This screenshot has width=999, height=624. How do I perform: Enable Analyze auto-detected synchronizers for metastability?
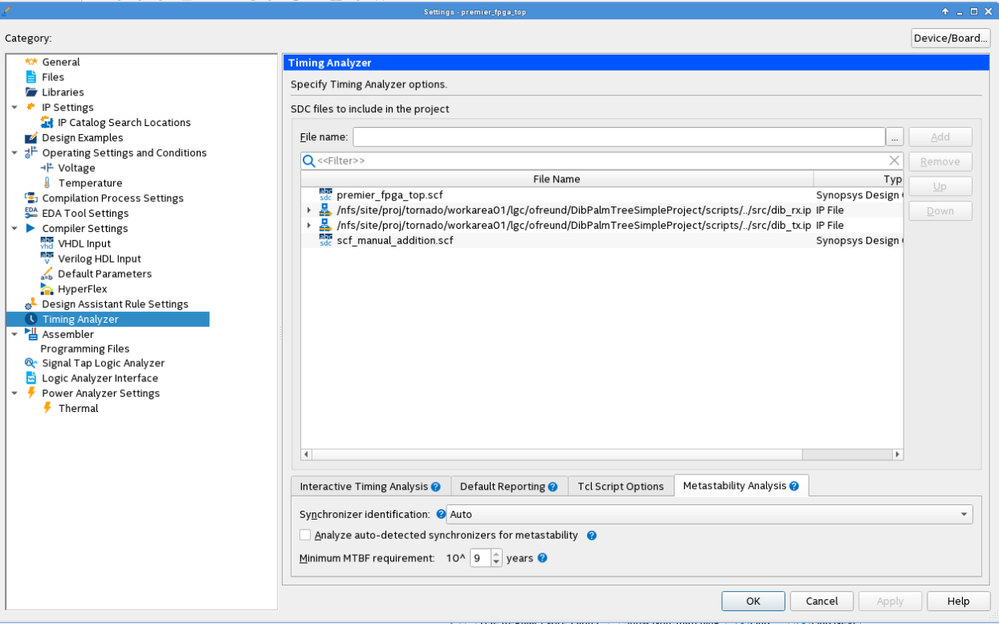tap(305, 535)
